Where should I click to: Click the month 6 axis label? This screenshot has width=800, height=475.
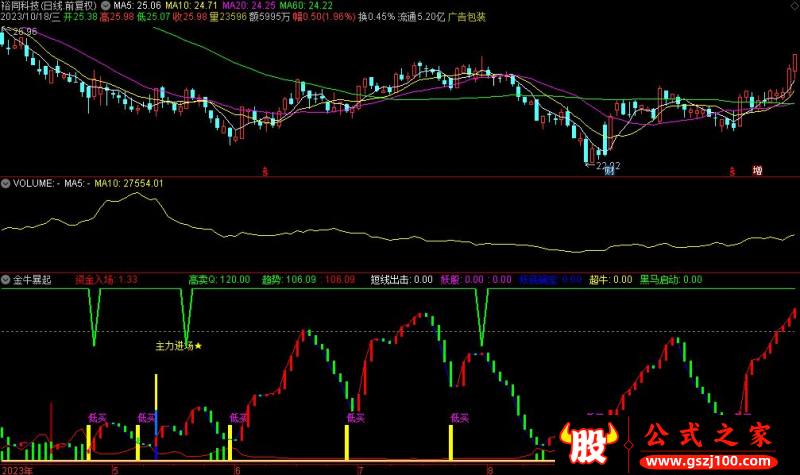[x=237, y=470]
